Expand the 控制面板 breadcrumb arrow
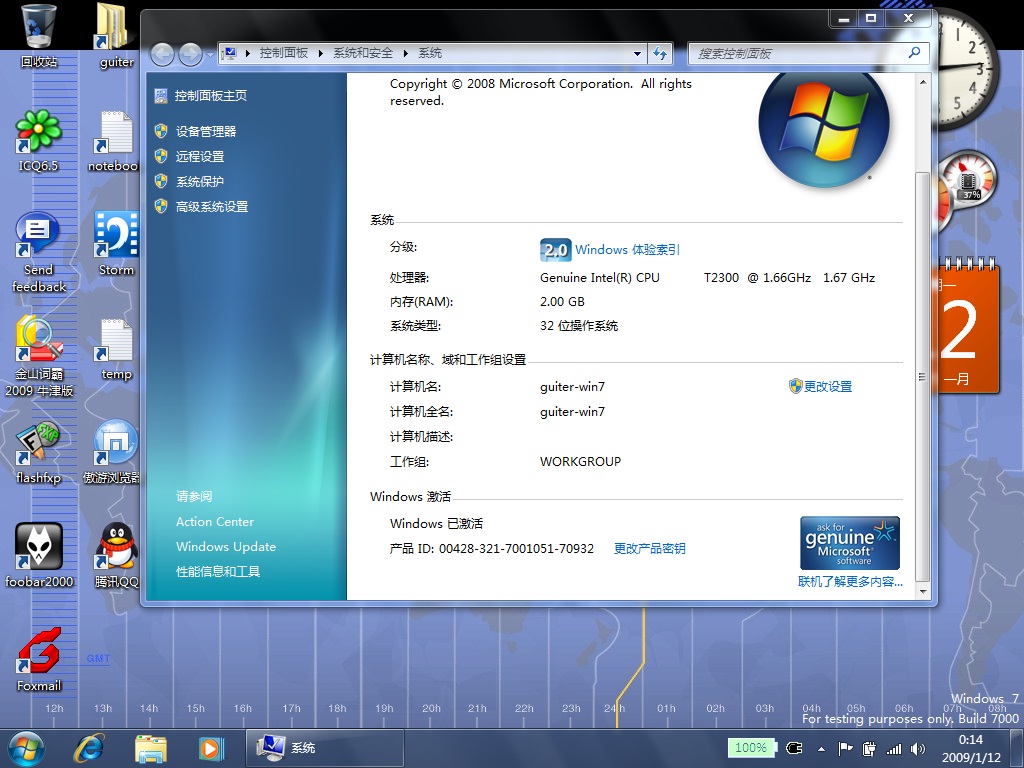 (321, 54)
